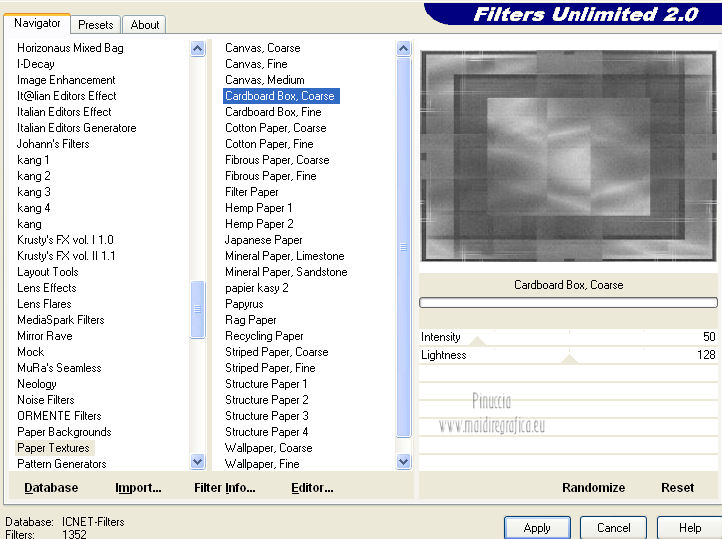The height and width of the screenshot is (539, 722).
Task: Select Cardboard Box, Coarse filter
Action: [x=281, y=96]
